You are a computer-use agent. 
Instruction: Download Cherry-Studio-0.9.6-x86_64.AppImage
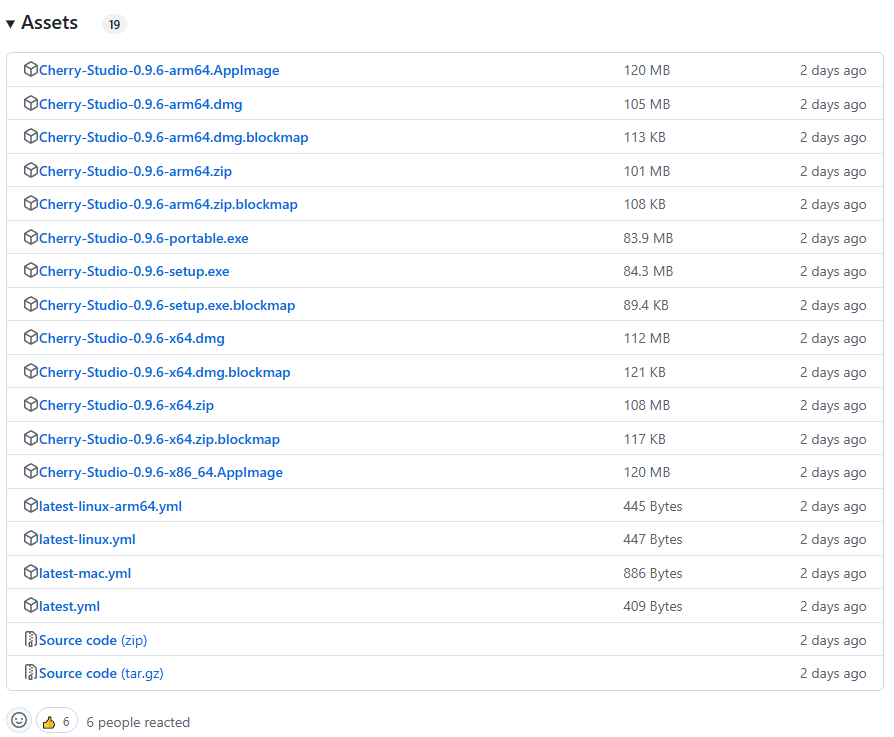160,472
